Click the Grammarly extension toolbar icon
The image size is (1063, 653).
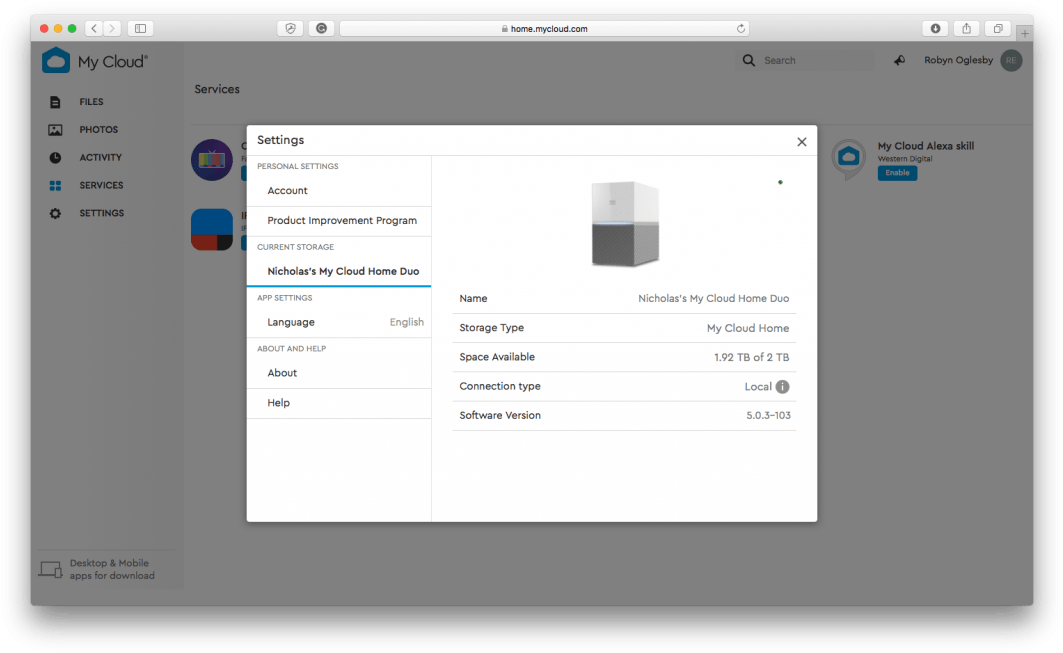[x=321, y=28]
